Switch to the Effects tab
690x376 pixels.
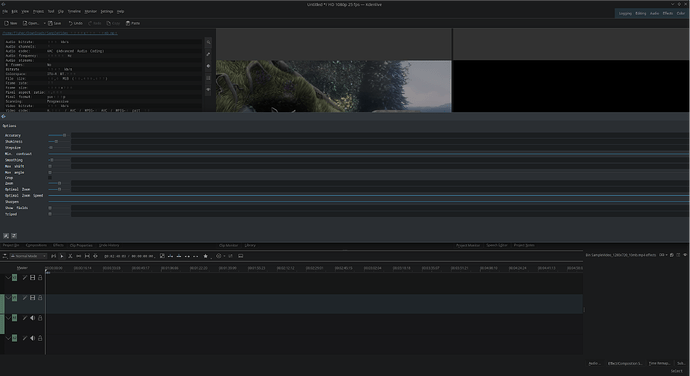pyautogui.click(x=58, y=245)
